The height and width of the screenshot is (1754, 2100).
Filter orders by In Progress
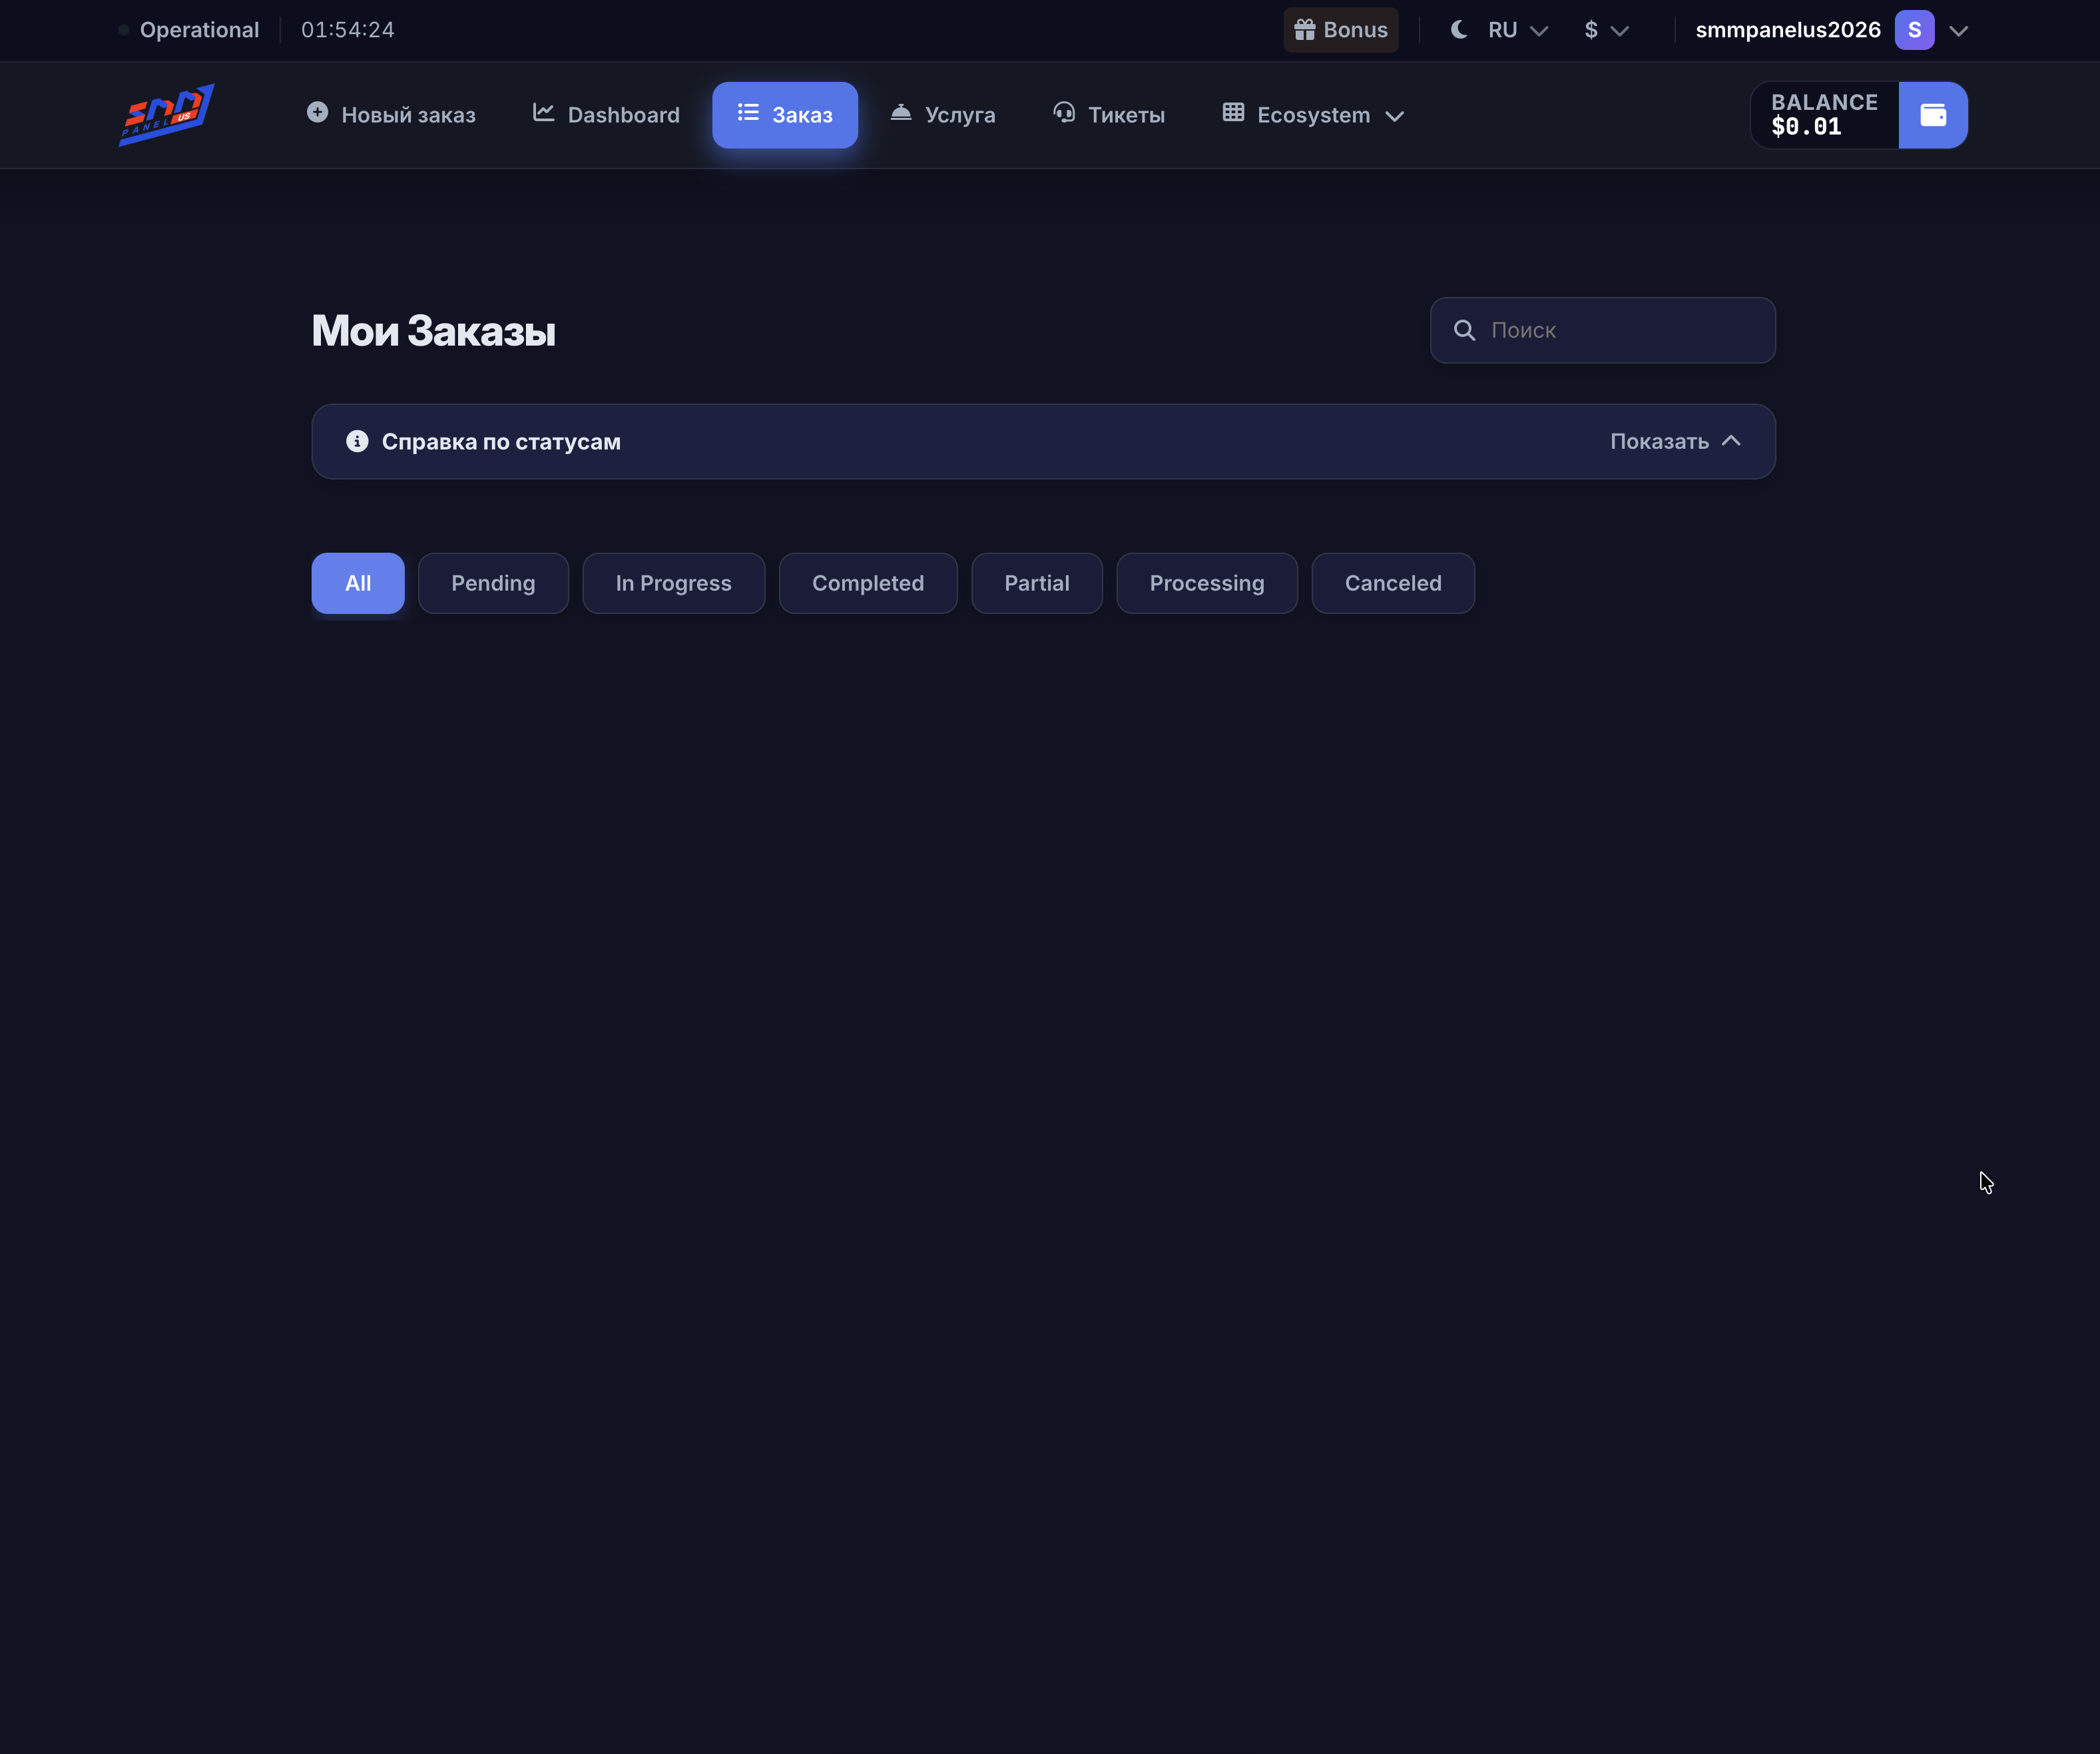pos(673,583)
